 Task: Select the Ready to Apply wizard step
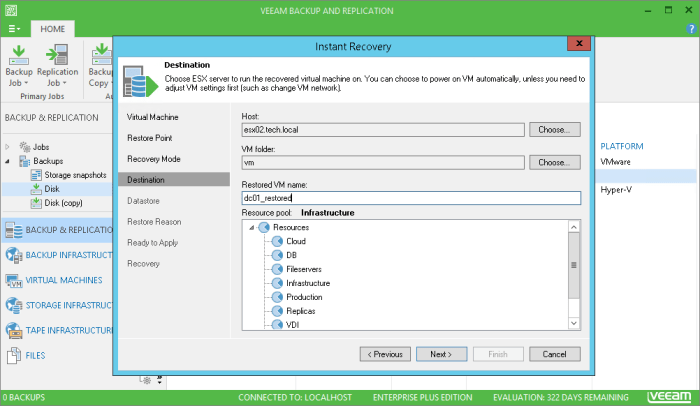pyautogui.click(x=152, y=243)
